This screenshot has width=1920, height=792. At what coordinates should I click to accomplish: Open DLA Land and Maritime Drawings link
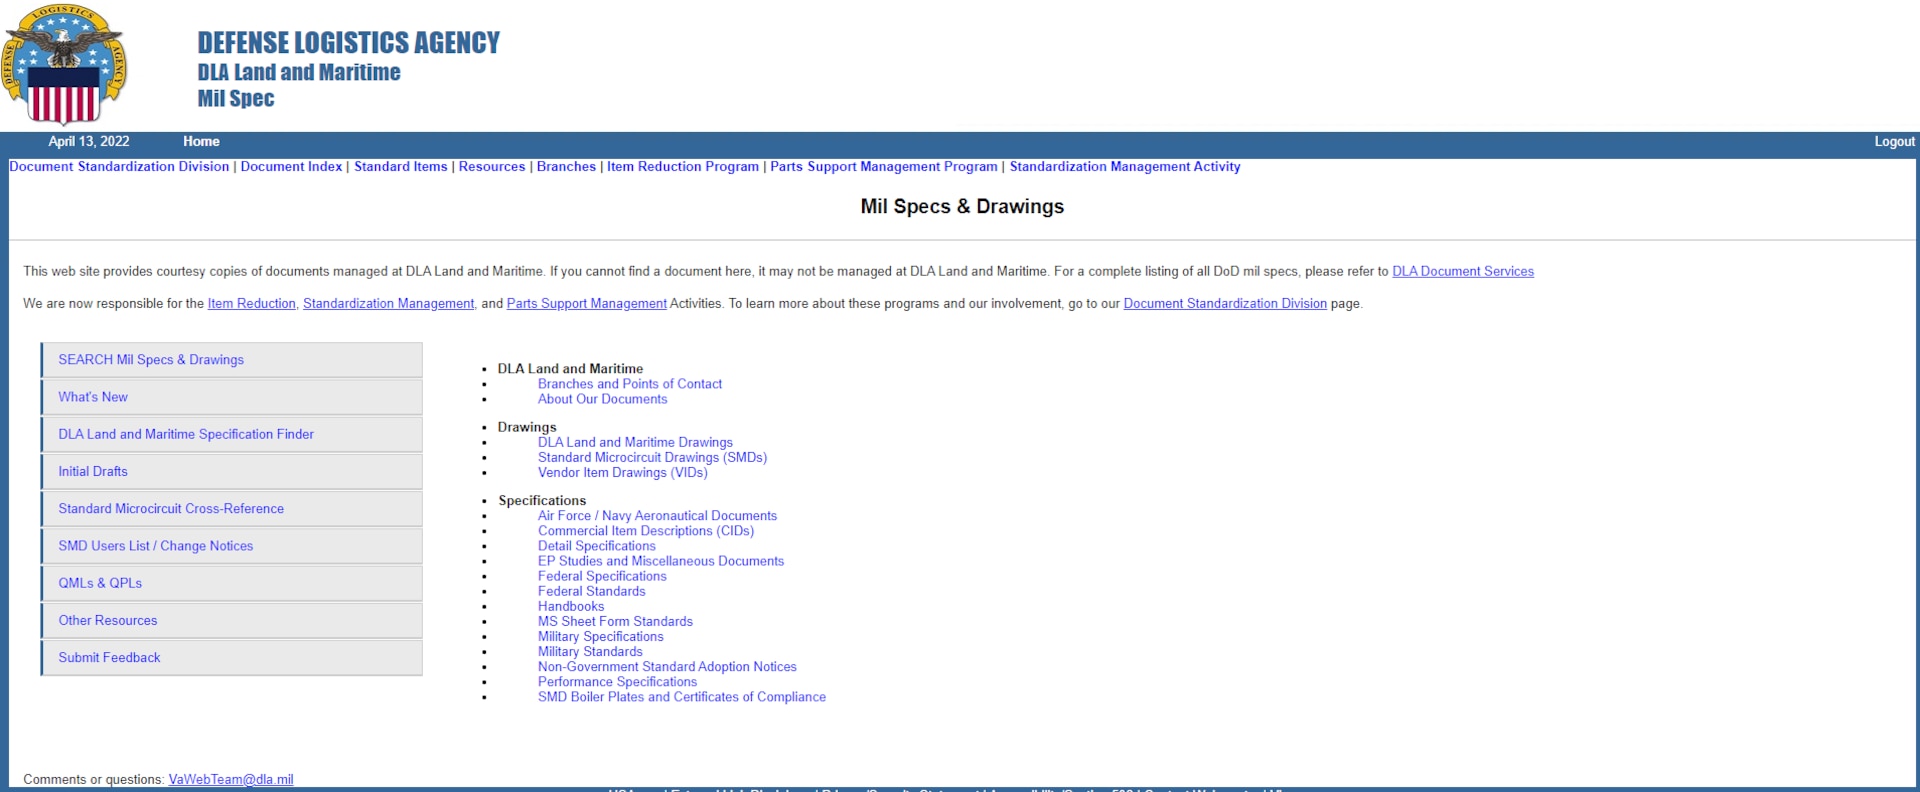point(635,442)
